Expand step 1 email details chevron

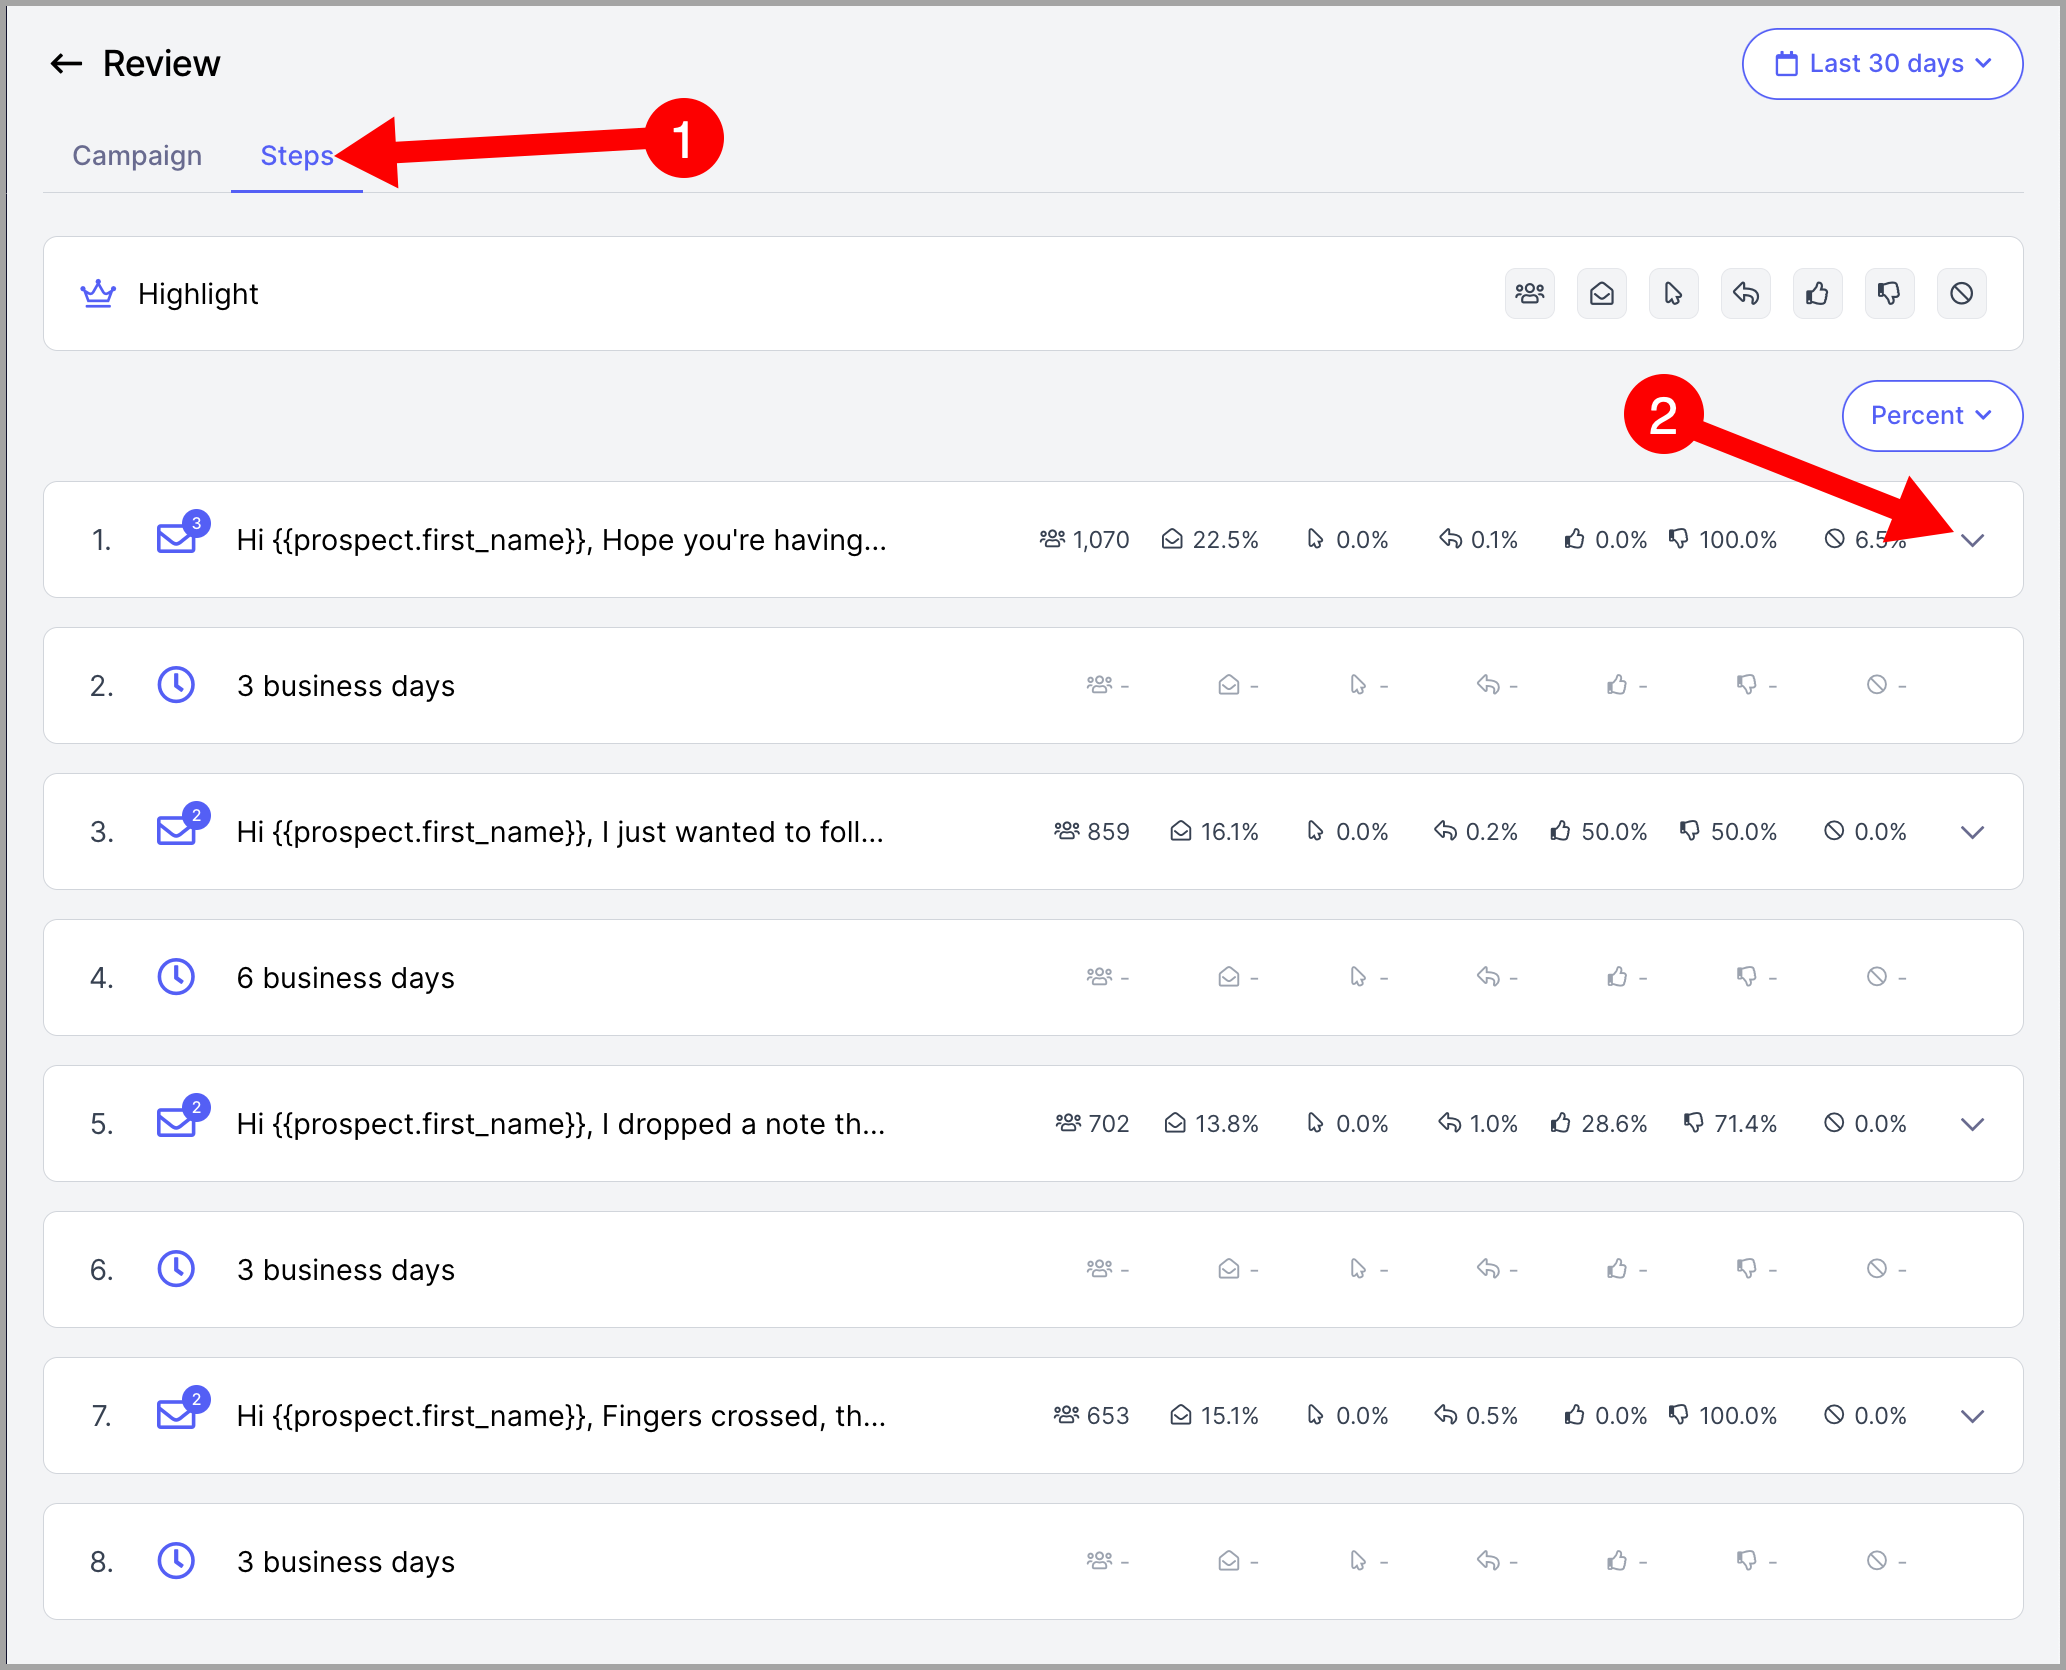[1972, 541]
